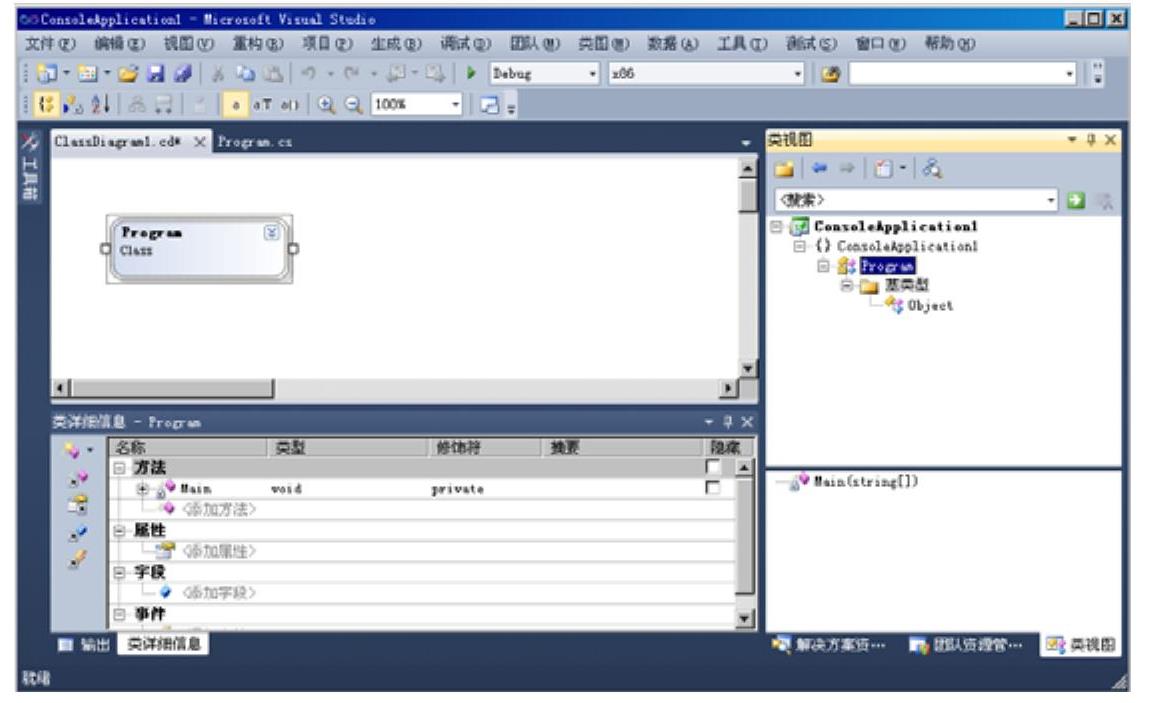Collapse ConsoleApplication1 project tree node
This screenshot has height=703, width=1151.
click(x=776, y=226)
